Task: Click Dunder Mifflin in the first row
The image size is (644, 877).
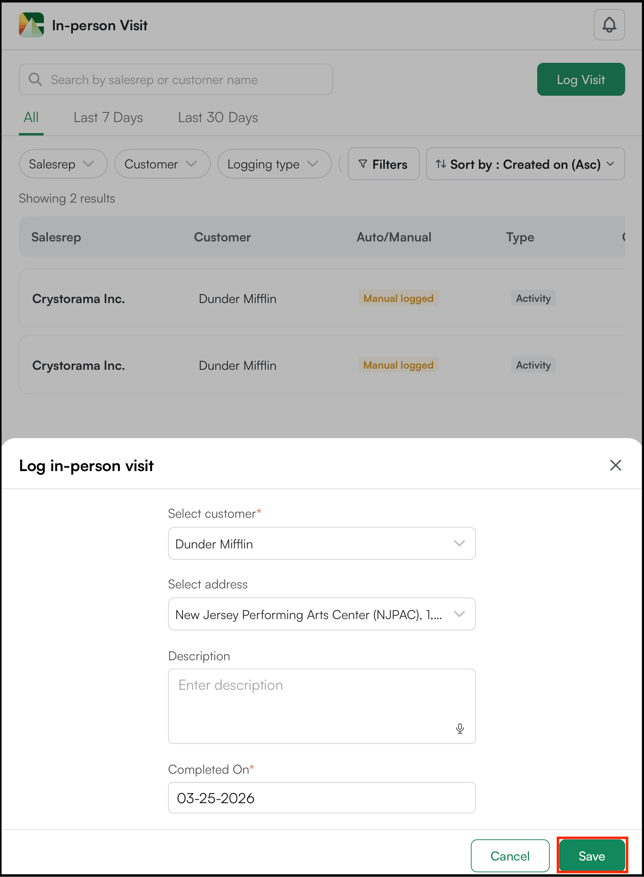Action: [237, 299]
